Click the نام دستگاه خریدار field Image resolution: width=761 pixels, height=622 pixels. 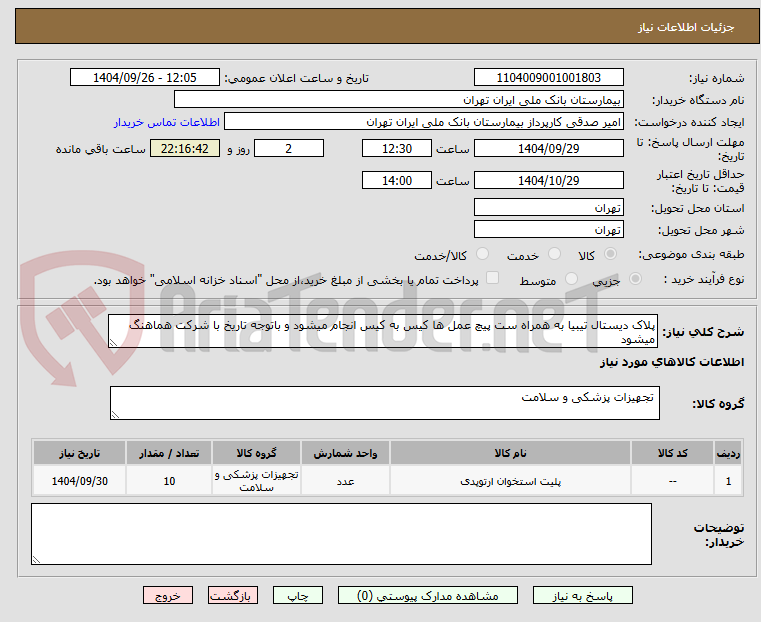[398, 100]
